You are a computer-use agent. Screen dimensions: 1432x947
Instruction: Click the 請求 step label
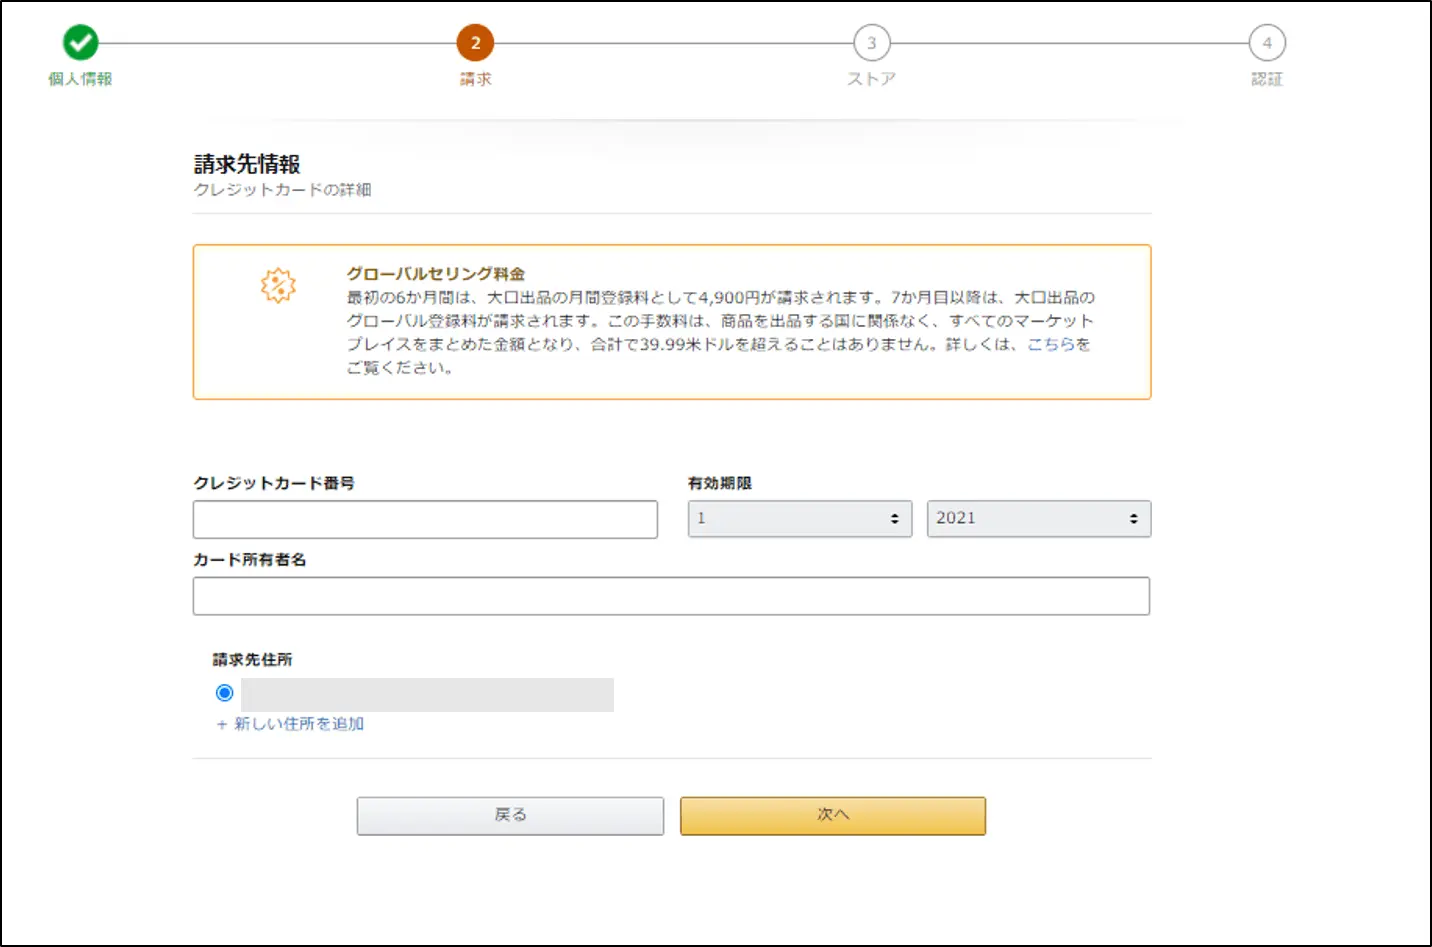[476, 79]
